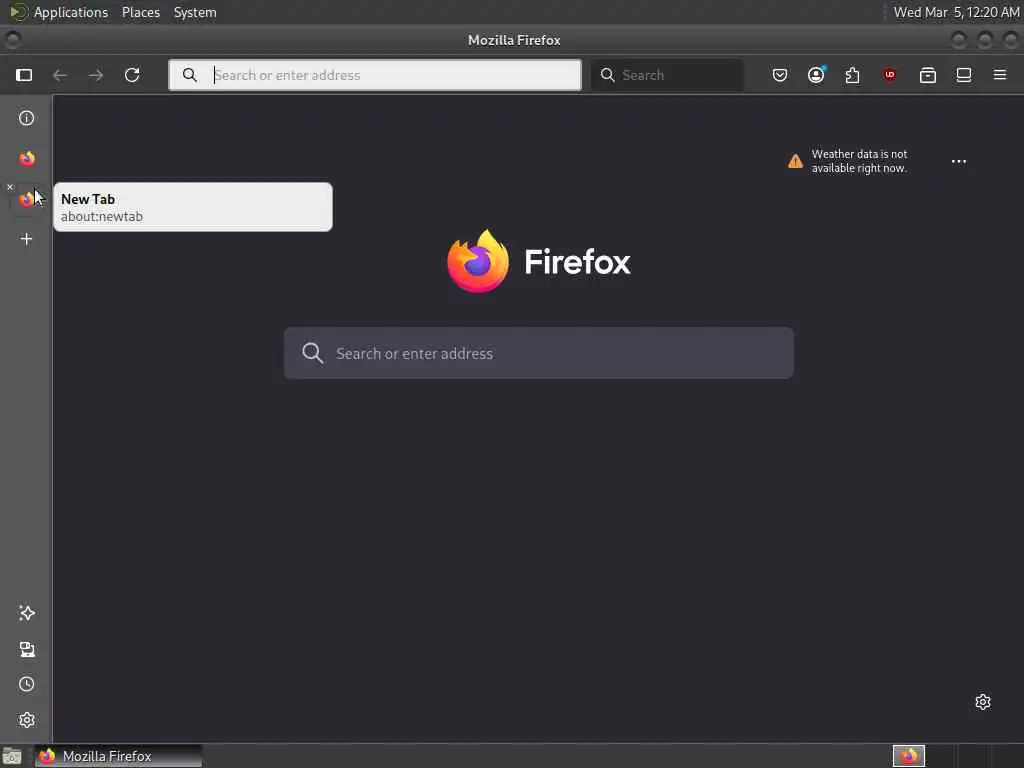This screenshot has height=768, width=1024.
Task: Close the hovered New Tab tab
Action: pyautogui.click(x=10, y=187)
